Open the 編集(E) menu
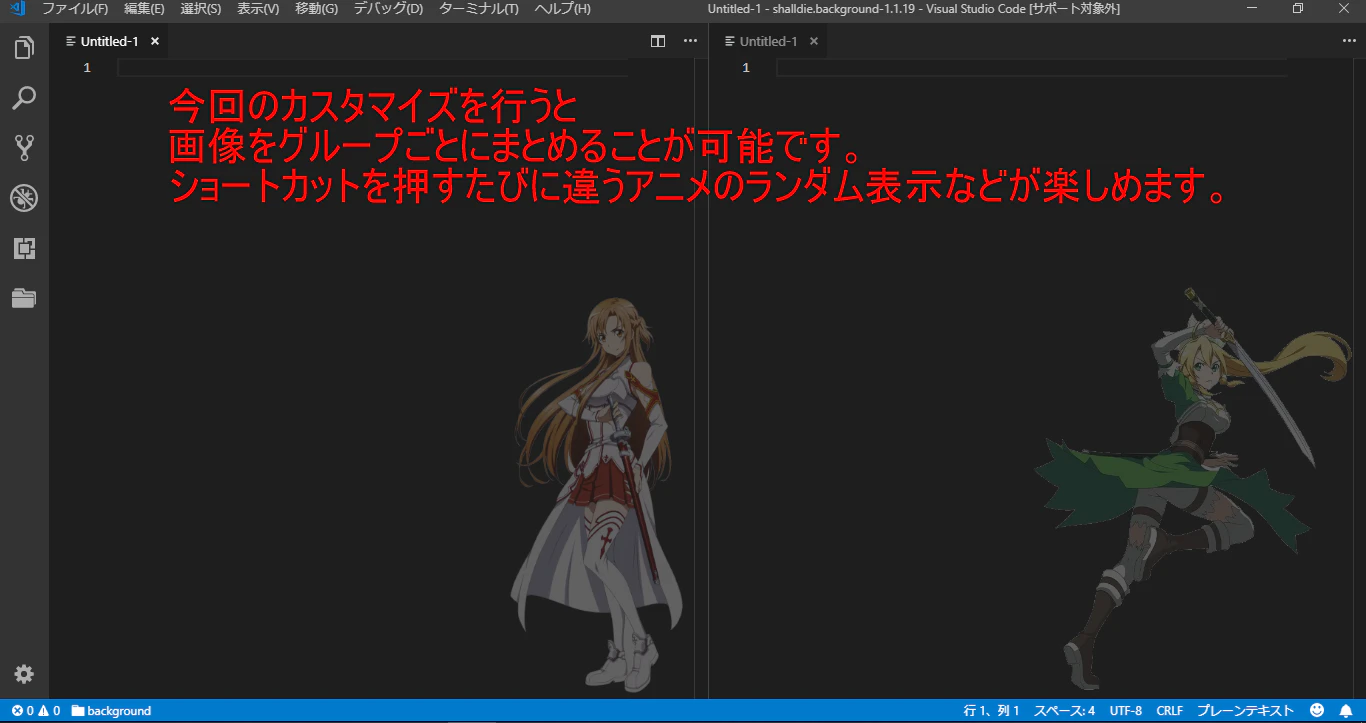 click(x=144, y=9)
